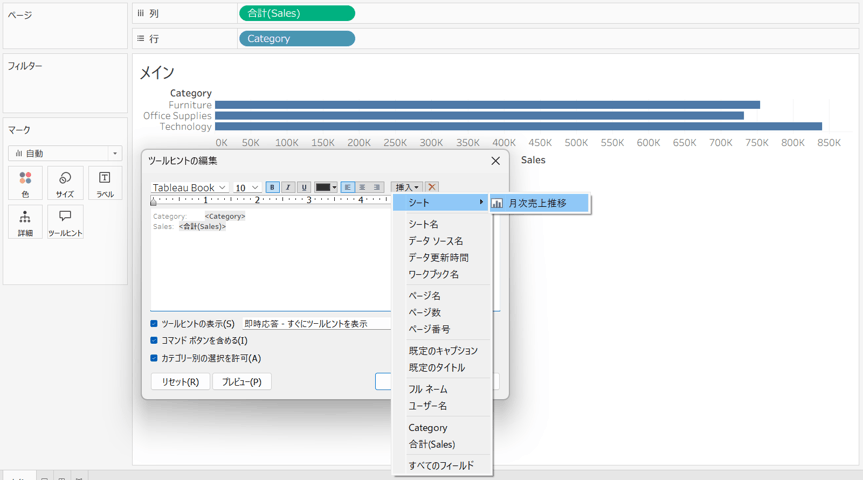This screenshot has height=480, width=863.
Task: Open the font size dropdown showing 10
Action: click(247, 187)
